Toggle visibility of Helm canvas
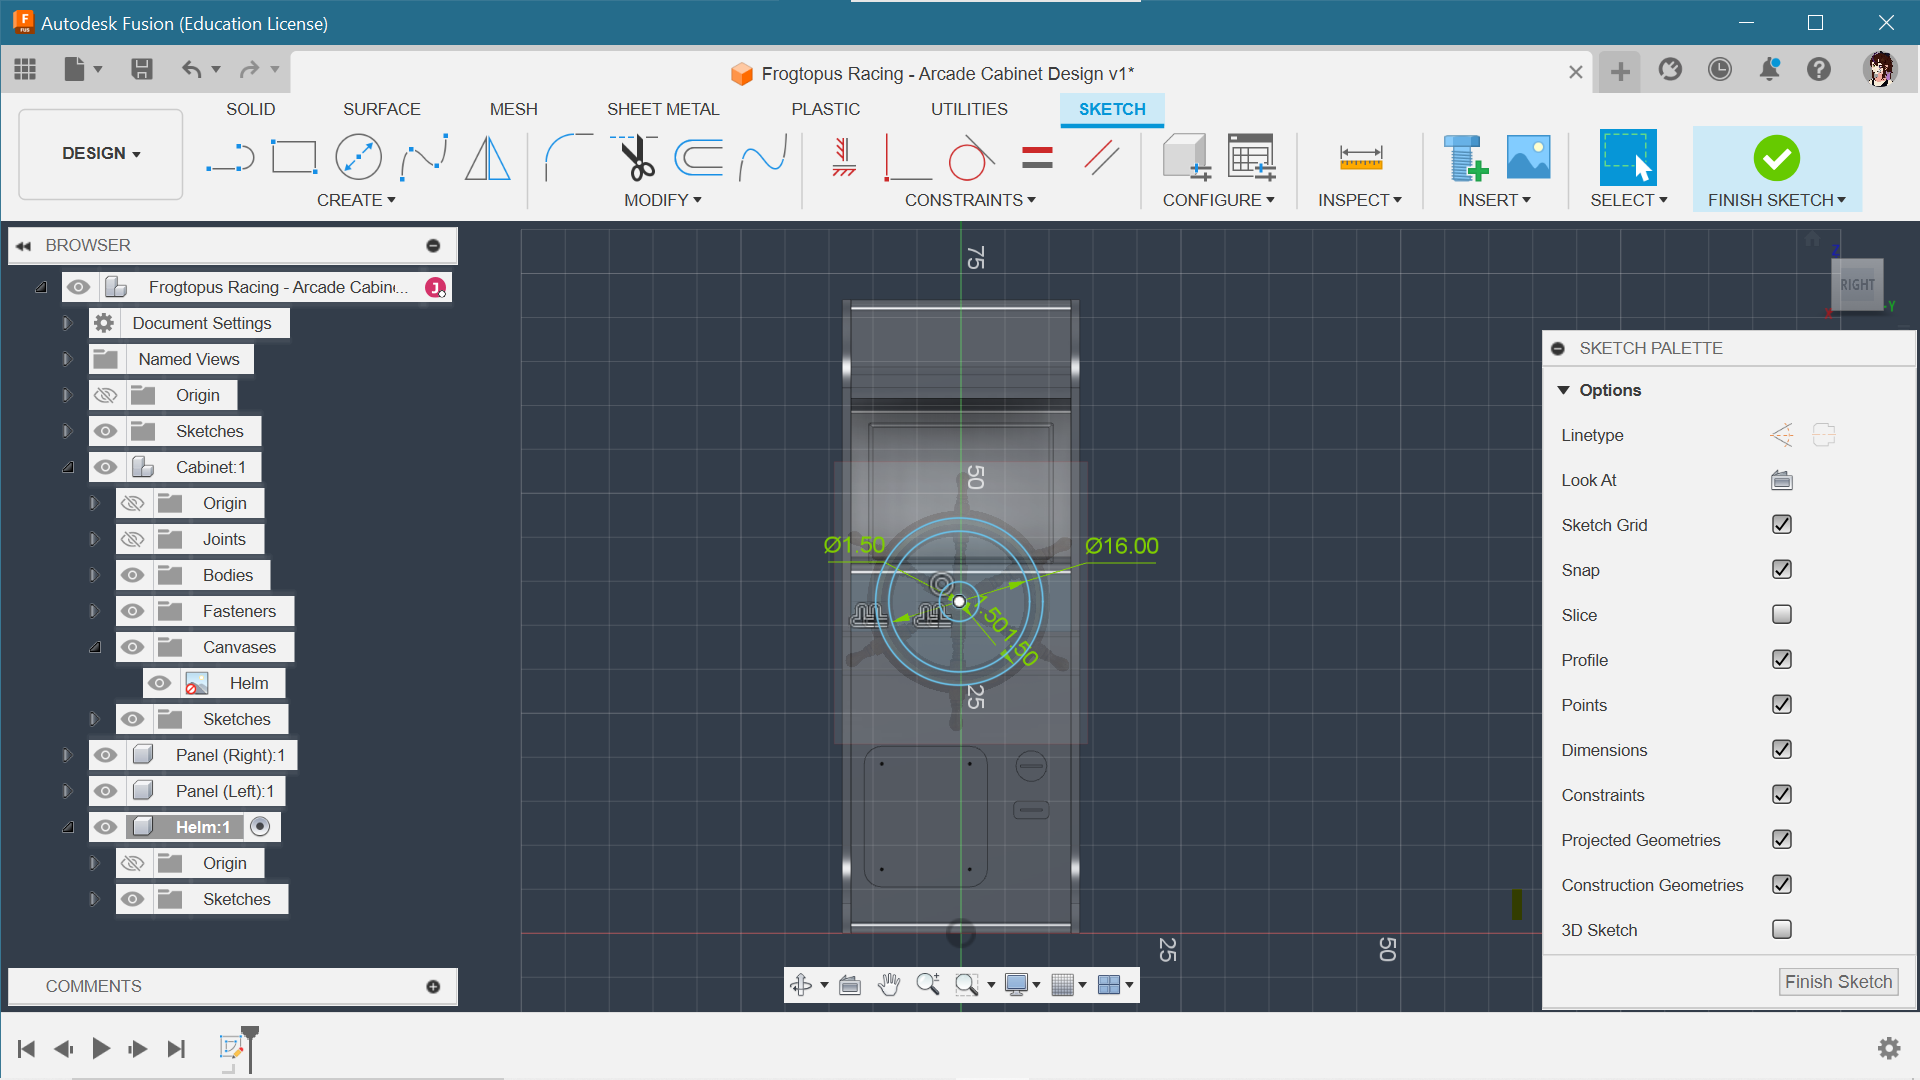Screen dimensions: 1920x1080 click(160, 683)
